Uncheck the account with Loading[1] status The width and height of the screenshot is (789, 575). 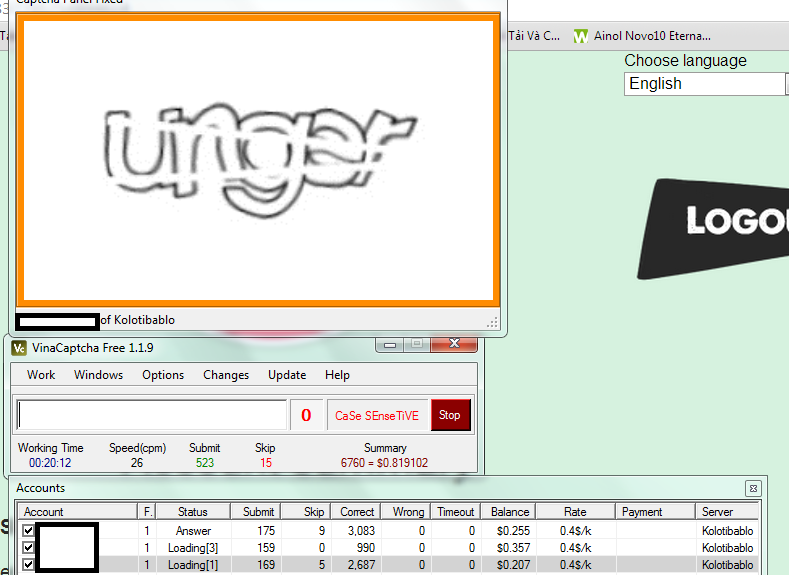tap(28, 564)
